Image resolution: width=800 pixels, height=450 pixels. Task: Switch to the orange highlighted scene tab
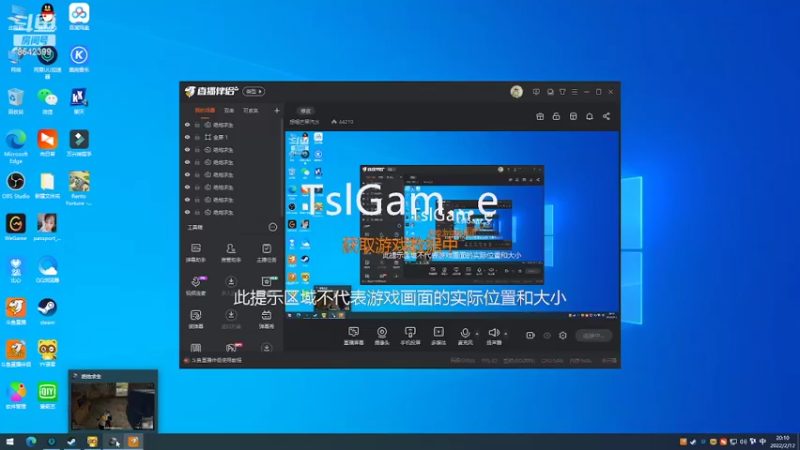pyautogui.click(x=205, y=111)
